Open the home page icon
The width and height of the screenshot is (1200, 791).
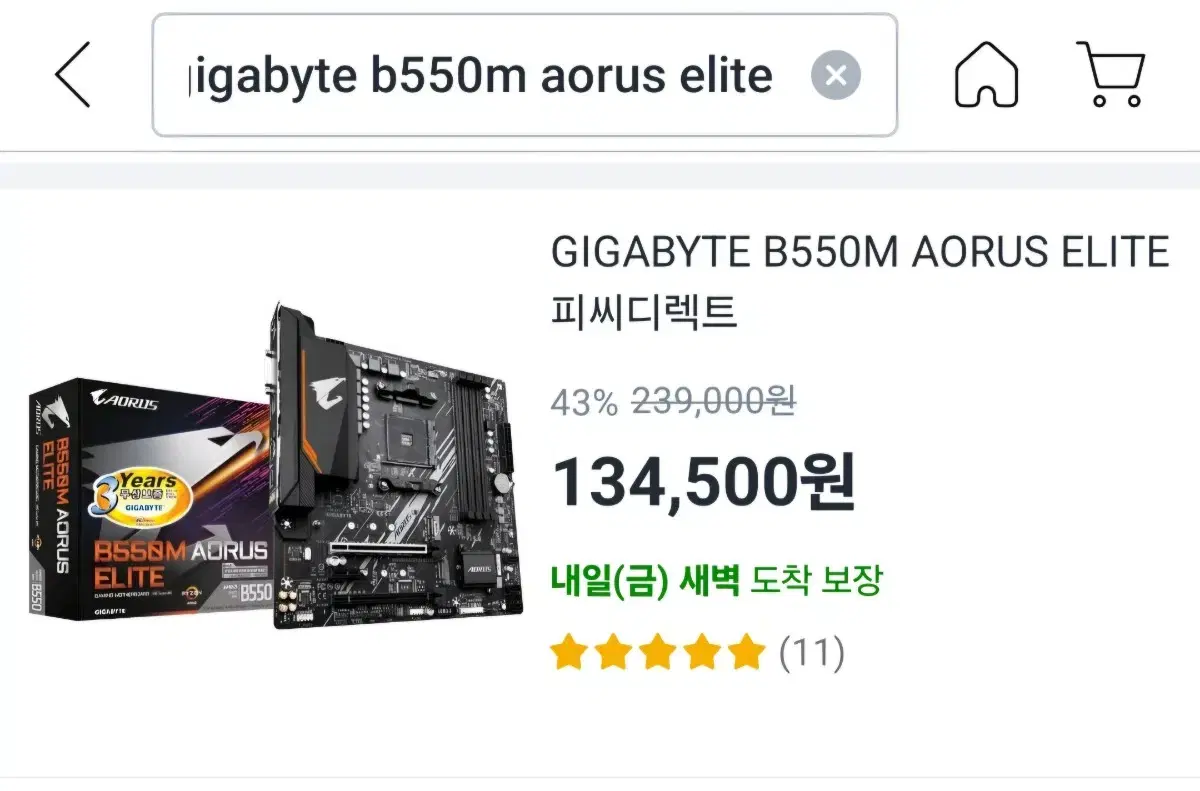(x=986, y=75)
